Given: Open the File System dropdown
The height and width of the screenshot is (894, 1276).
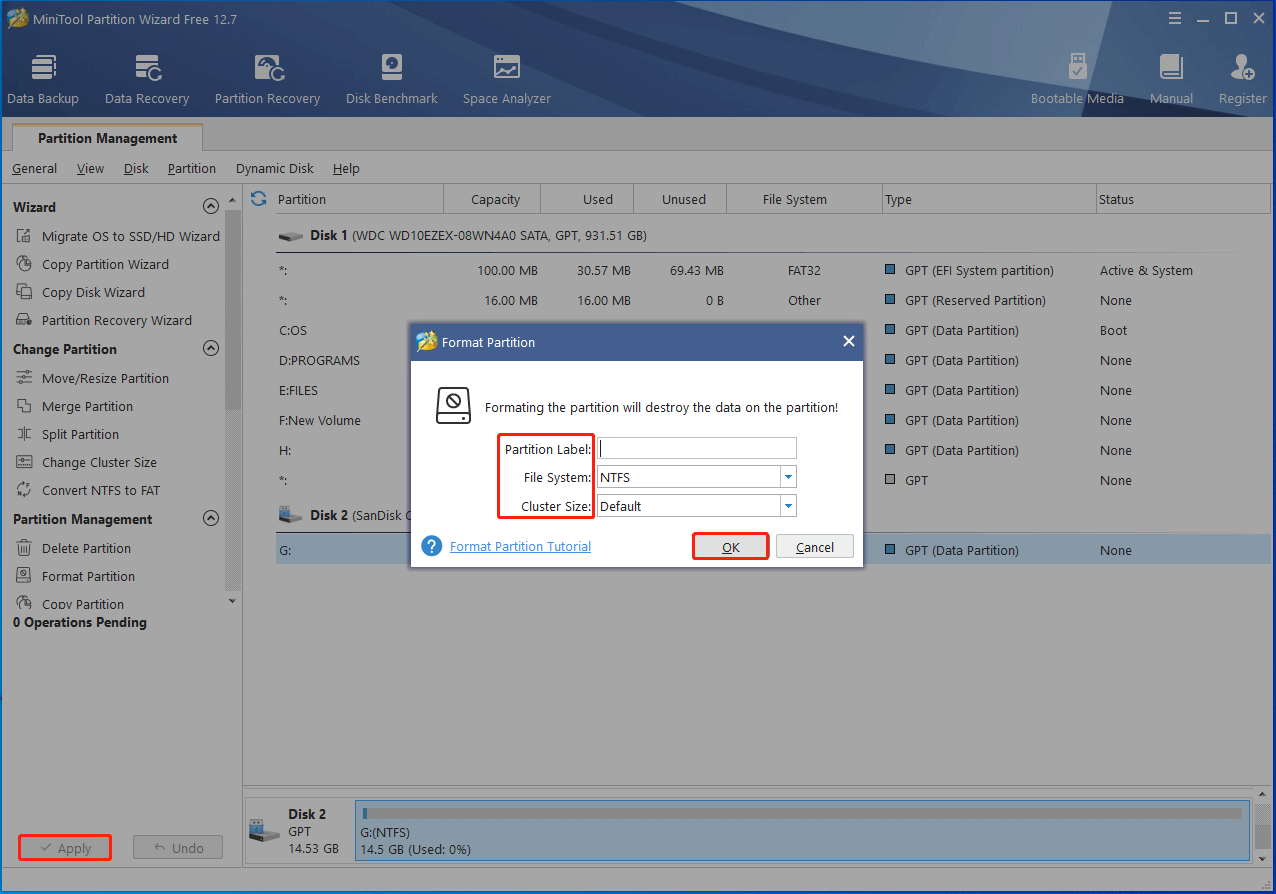Looking at the screenshot, I should click(788, 477).
